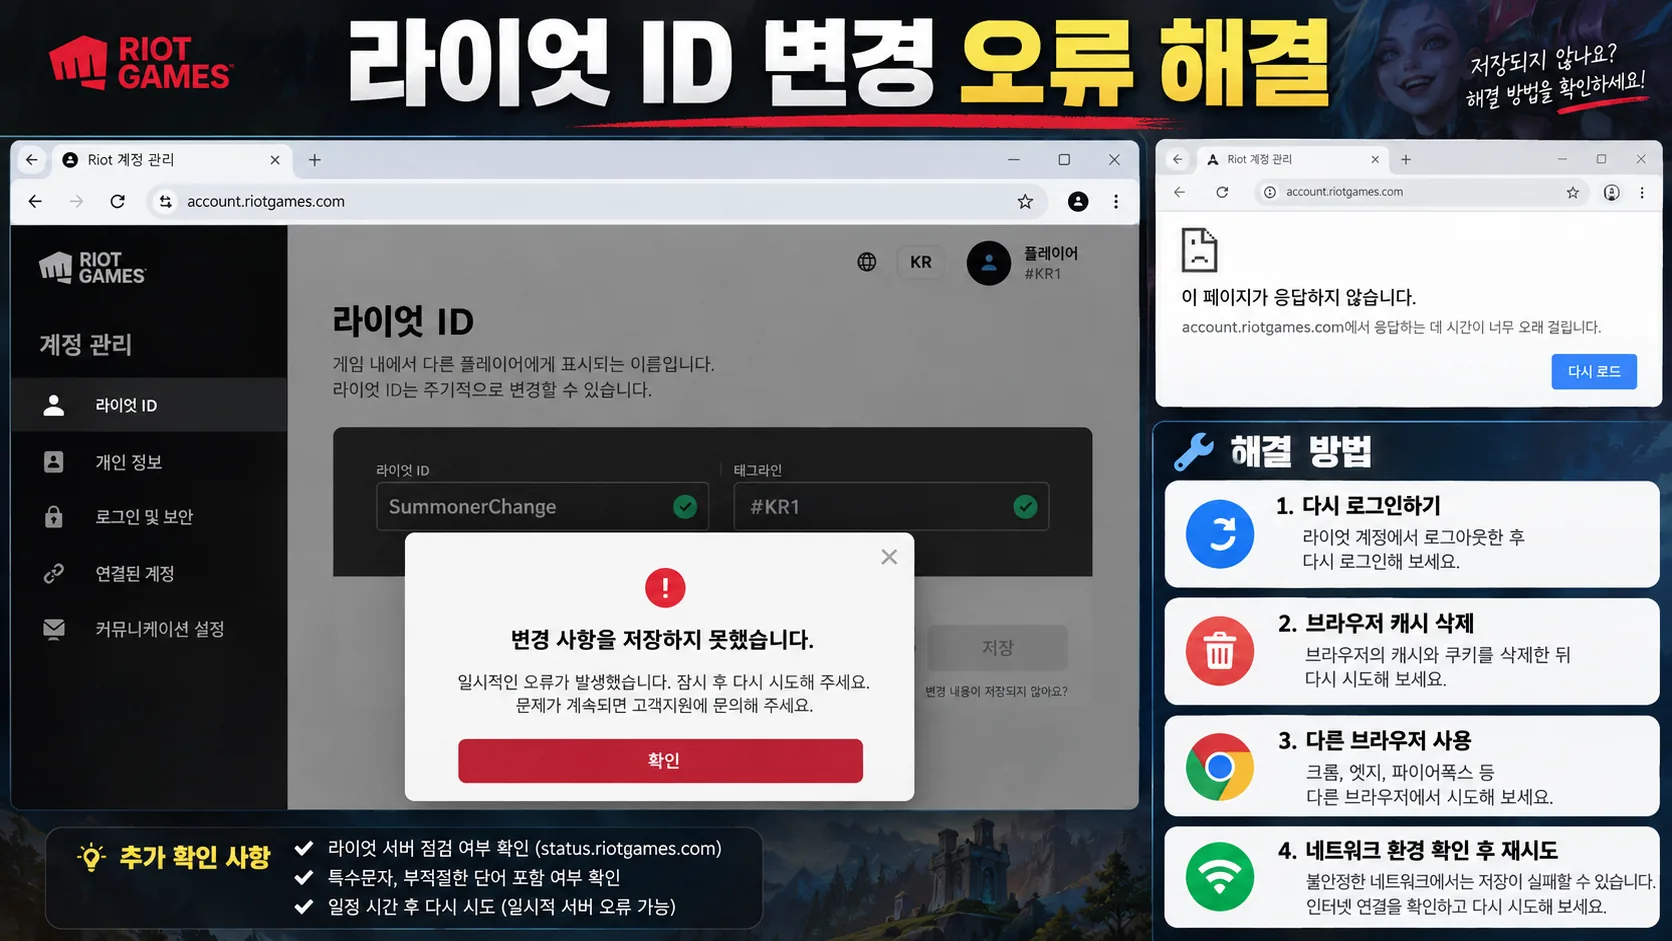Click tab back arrow in second browser tab strip
The image size is (1672, 941).
pos(1178,159)
